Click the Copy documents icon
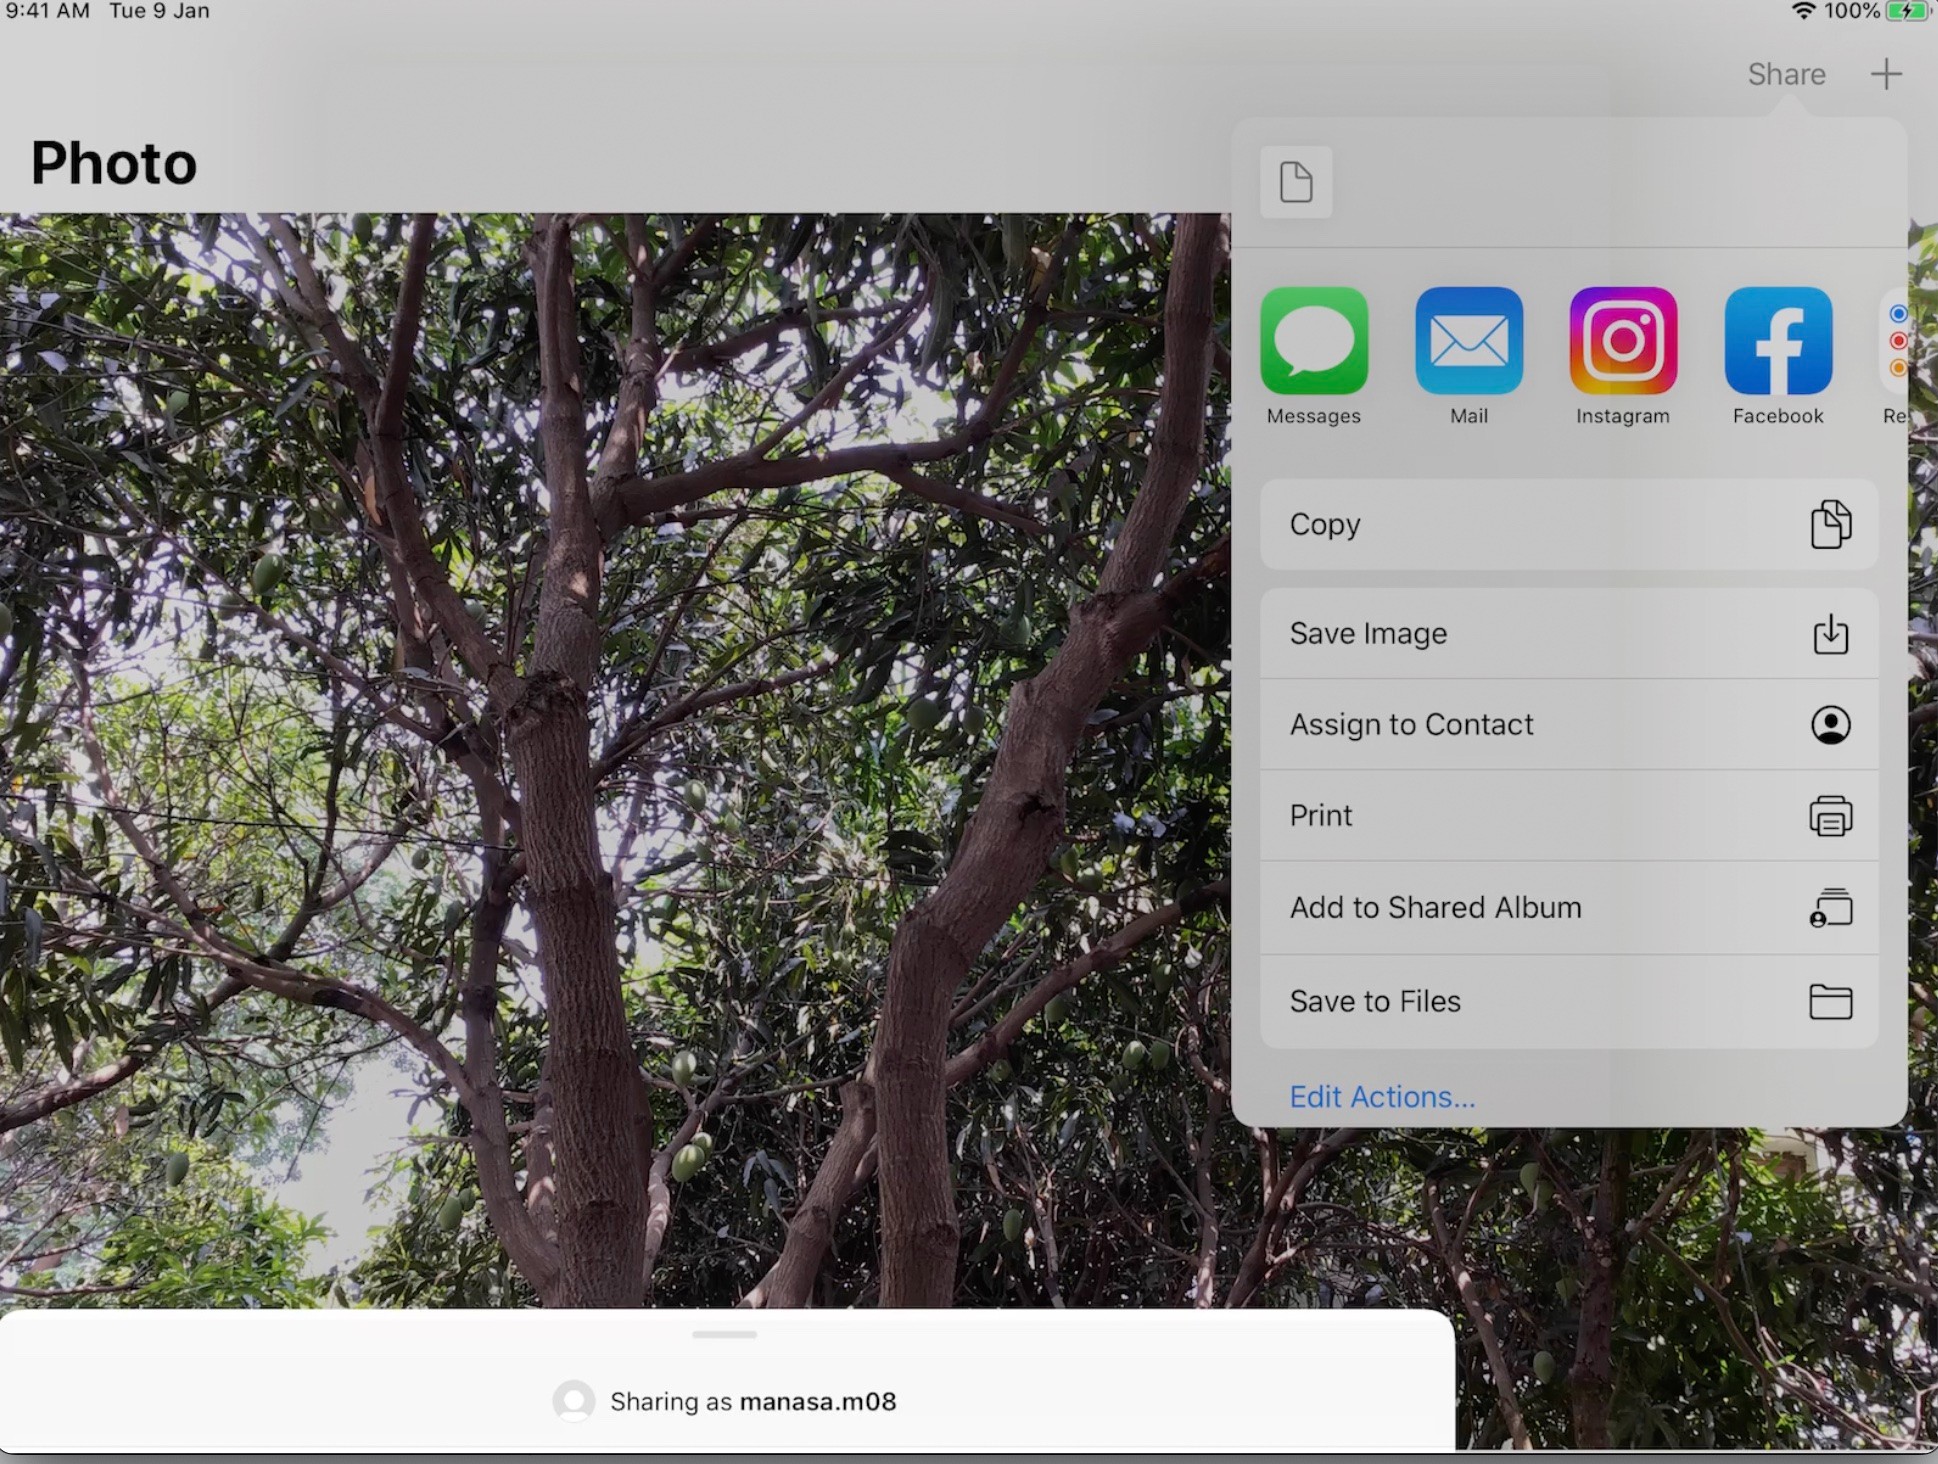The width and height of the screenshot is (1938, 1464). (1830, 524)
